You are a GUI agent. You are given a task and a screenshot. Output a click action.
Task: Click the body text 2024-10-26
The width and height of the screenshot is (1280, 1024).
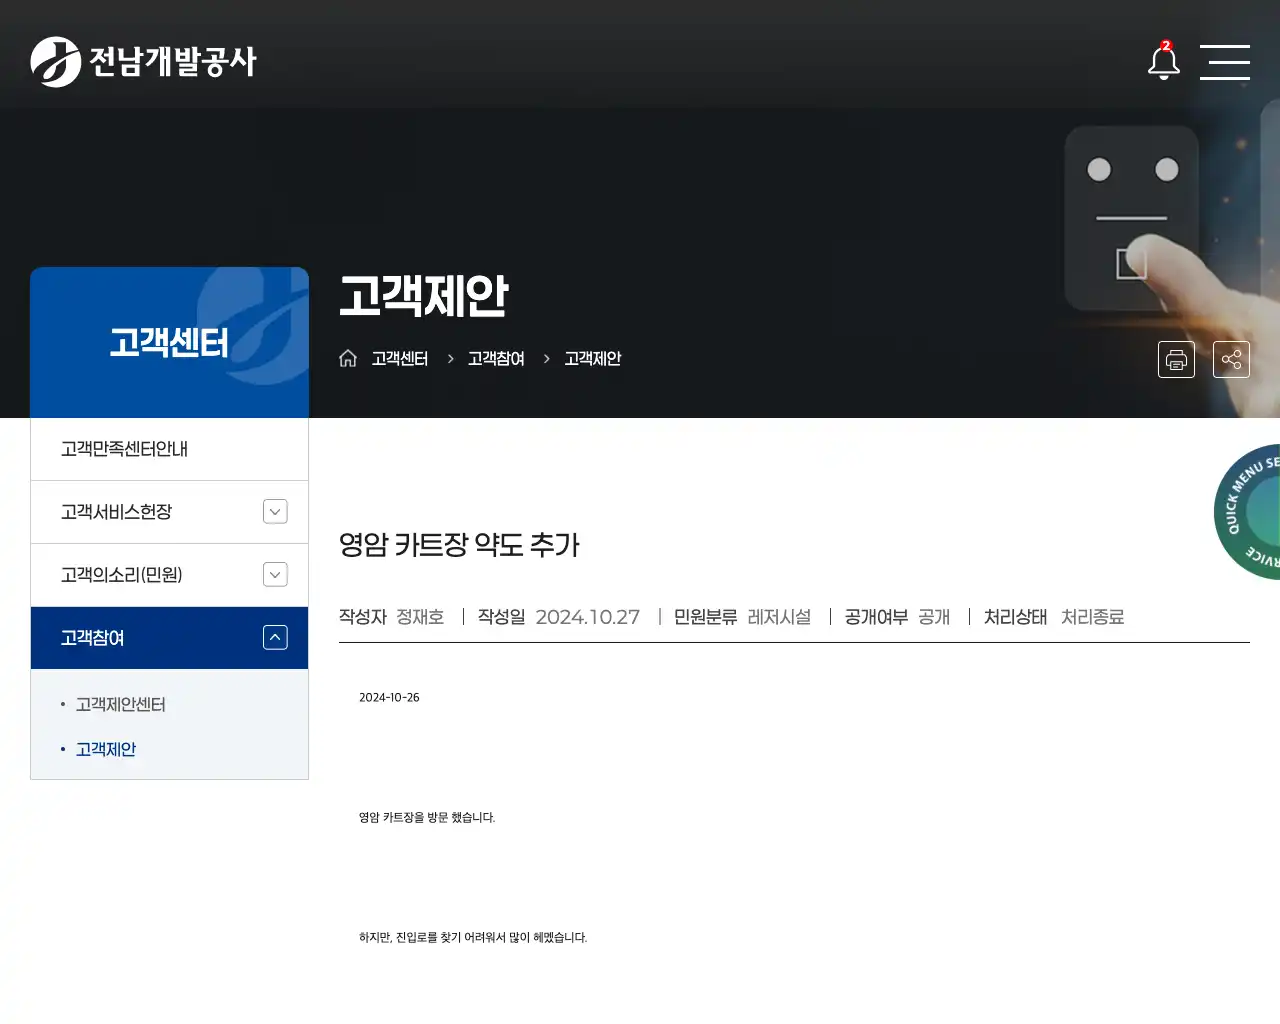point(389,697)
